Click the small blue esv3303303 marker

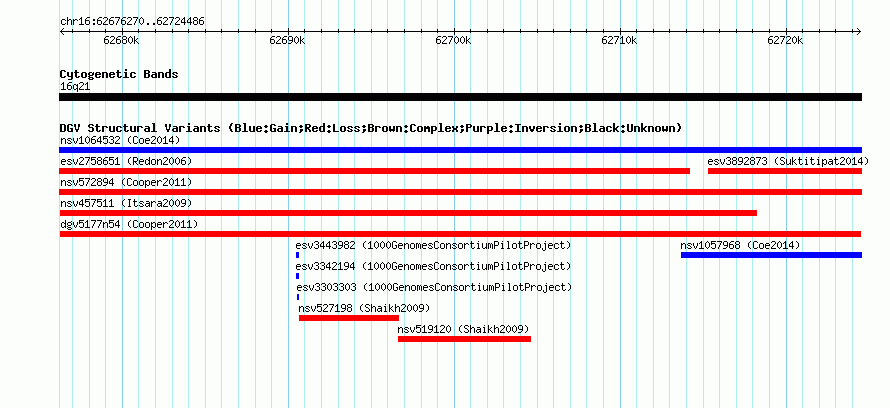297,297
